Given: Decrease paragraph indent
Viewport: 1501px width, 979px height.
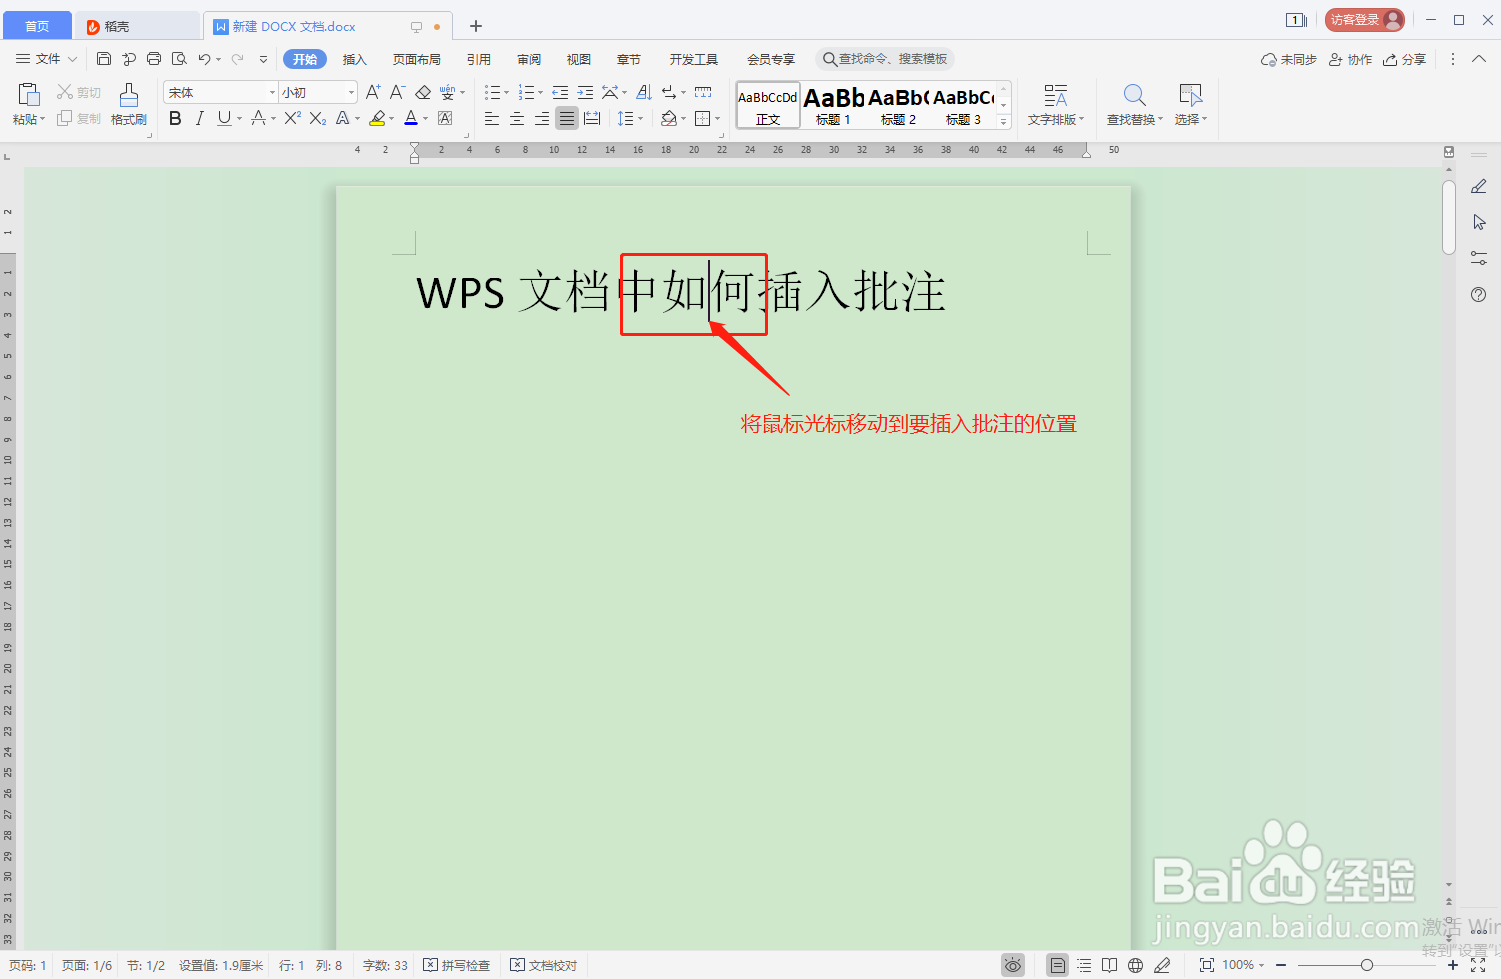Looking at the screenshot, I should pyautogui.click(x=560, y=92).
